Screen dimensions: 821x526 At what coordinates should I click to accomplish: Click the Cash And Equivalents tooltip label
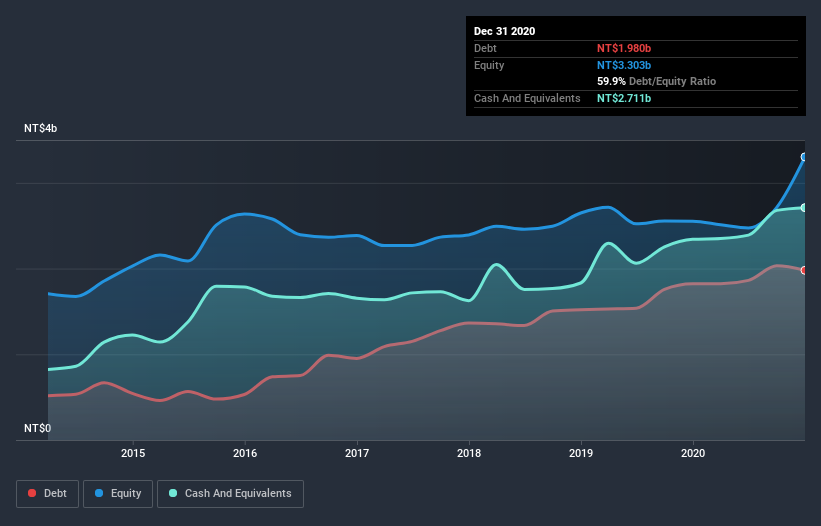(527, 98)
